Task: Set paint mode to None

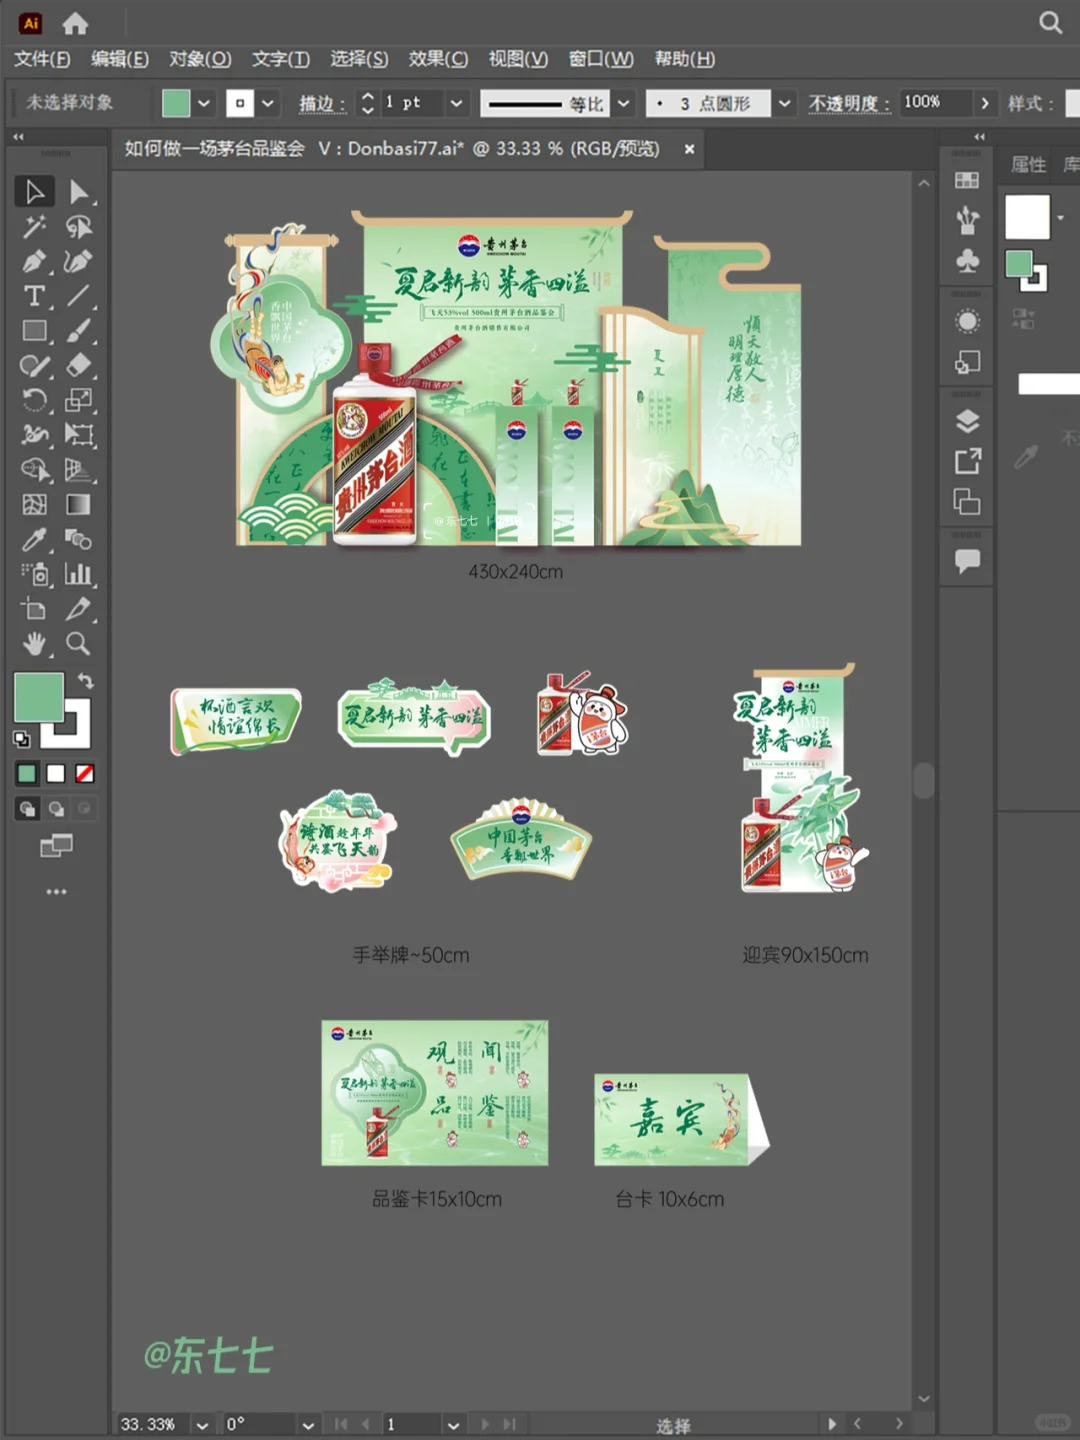Action: (x=85, y=774)
